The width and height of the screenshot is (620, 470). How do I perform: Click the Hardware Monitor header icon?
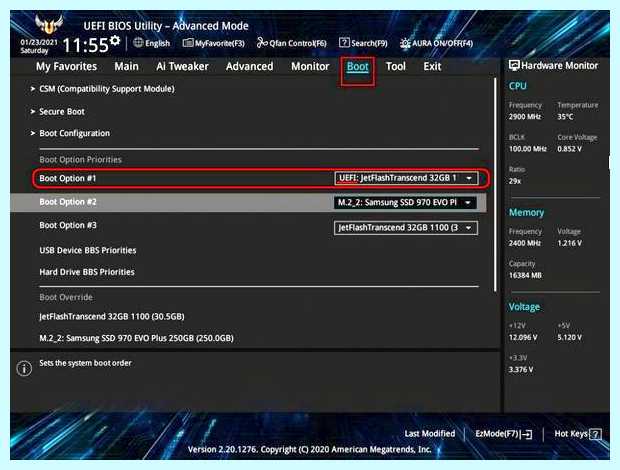tap(514, 66)
